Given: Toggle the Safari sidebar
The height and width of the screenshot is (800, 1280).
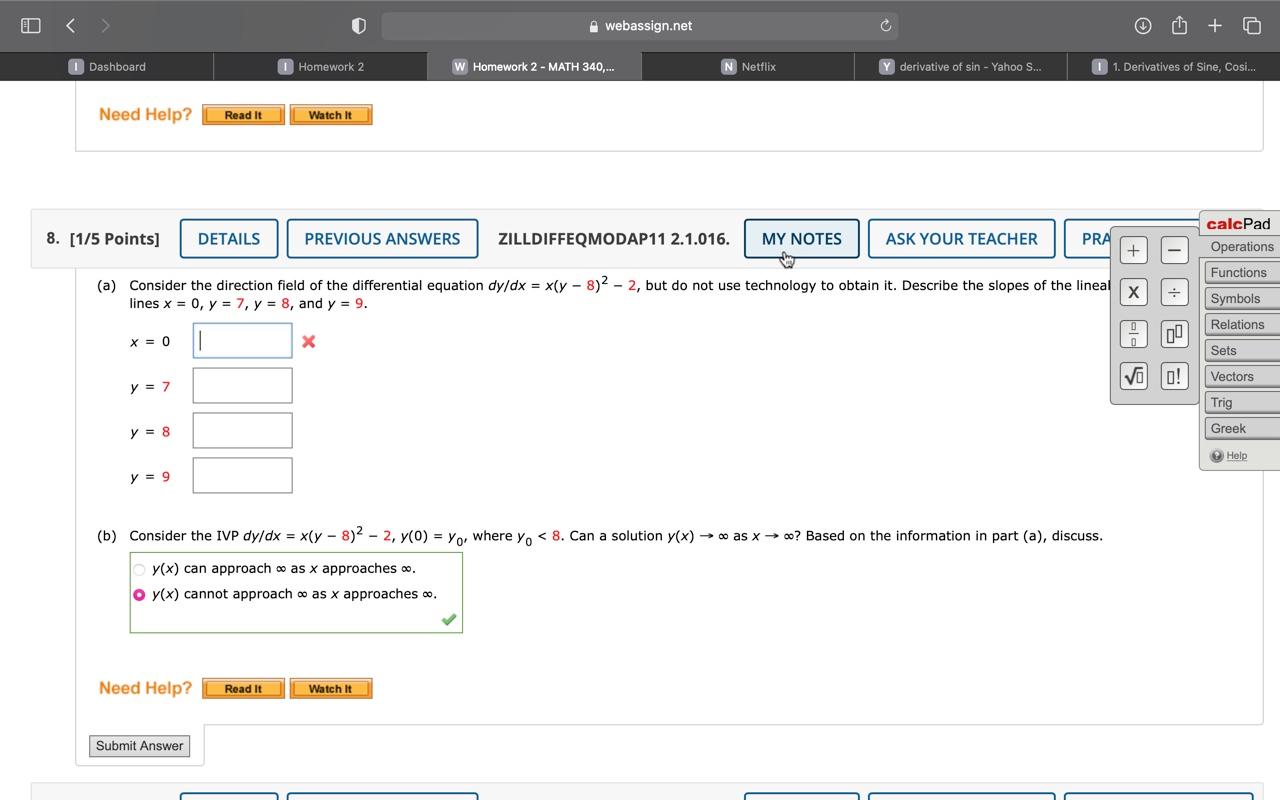Looking at the screenshot, I should click(x=30, y=25).
